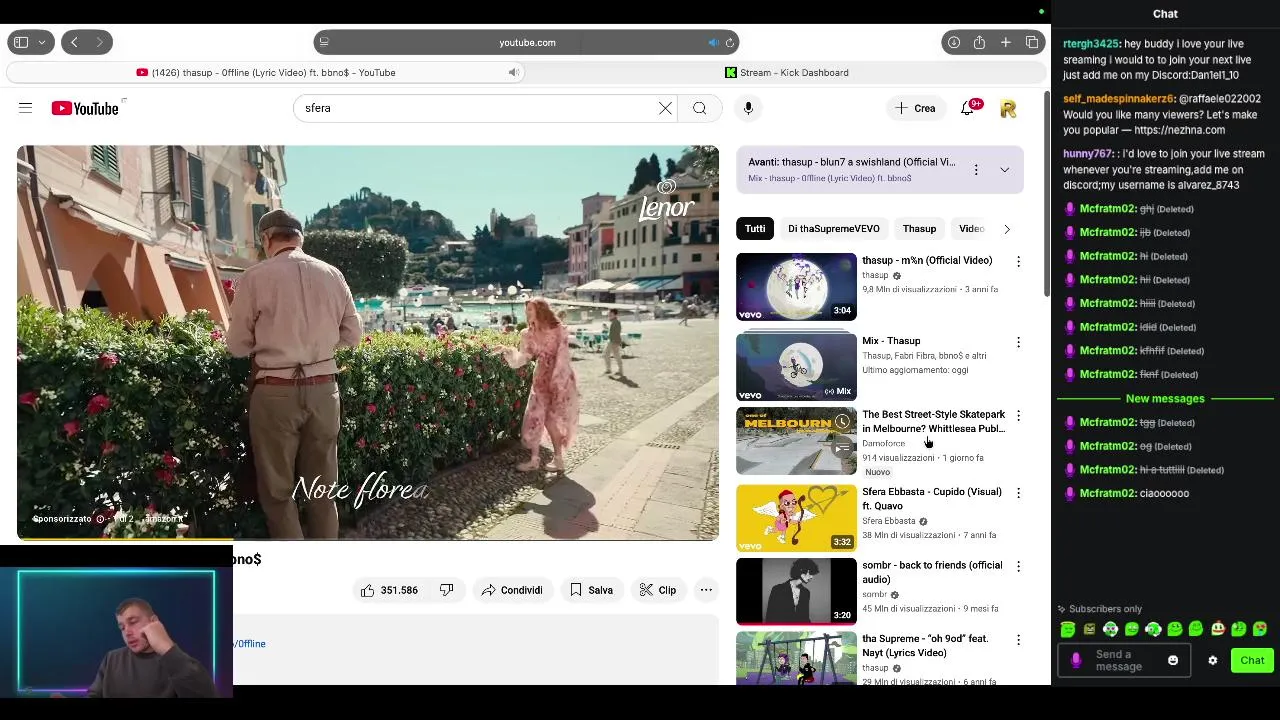Select the Di thaSupremeVEVO filter chip
The width and height of the screenshot is (1280, 720).
pos(834,229)
